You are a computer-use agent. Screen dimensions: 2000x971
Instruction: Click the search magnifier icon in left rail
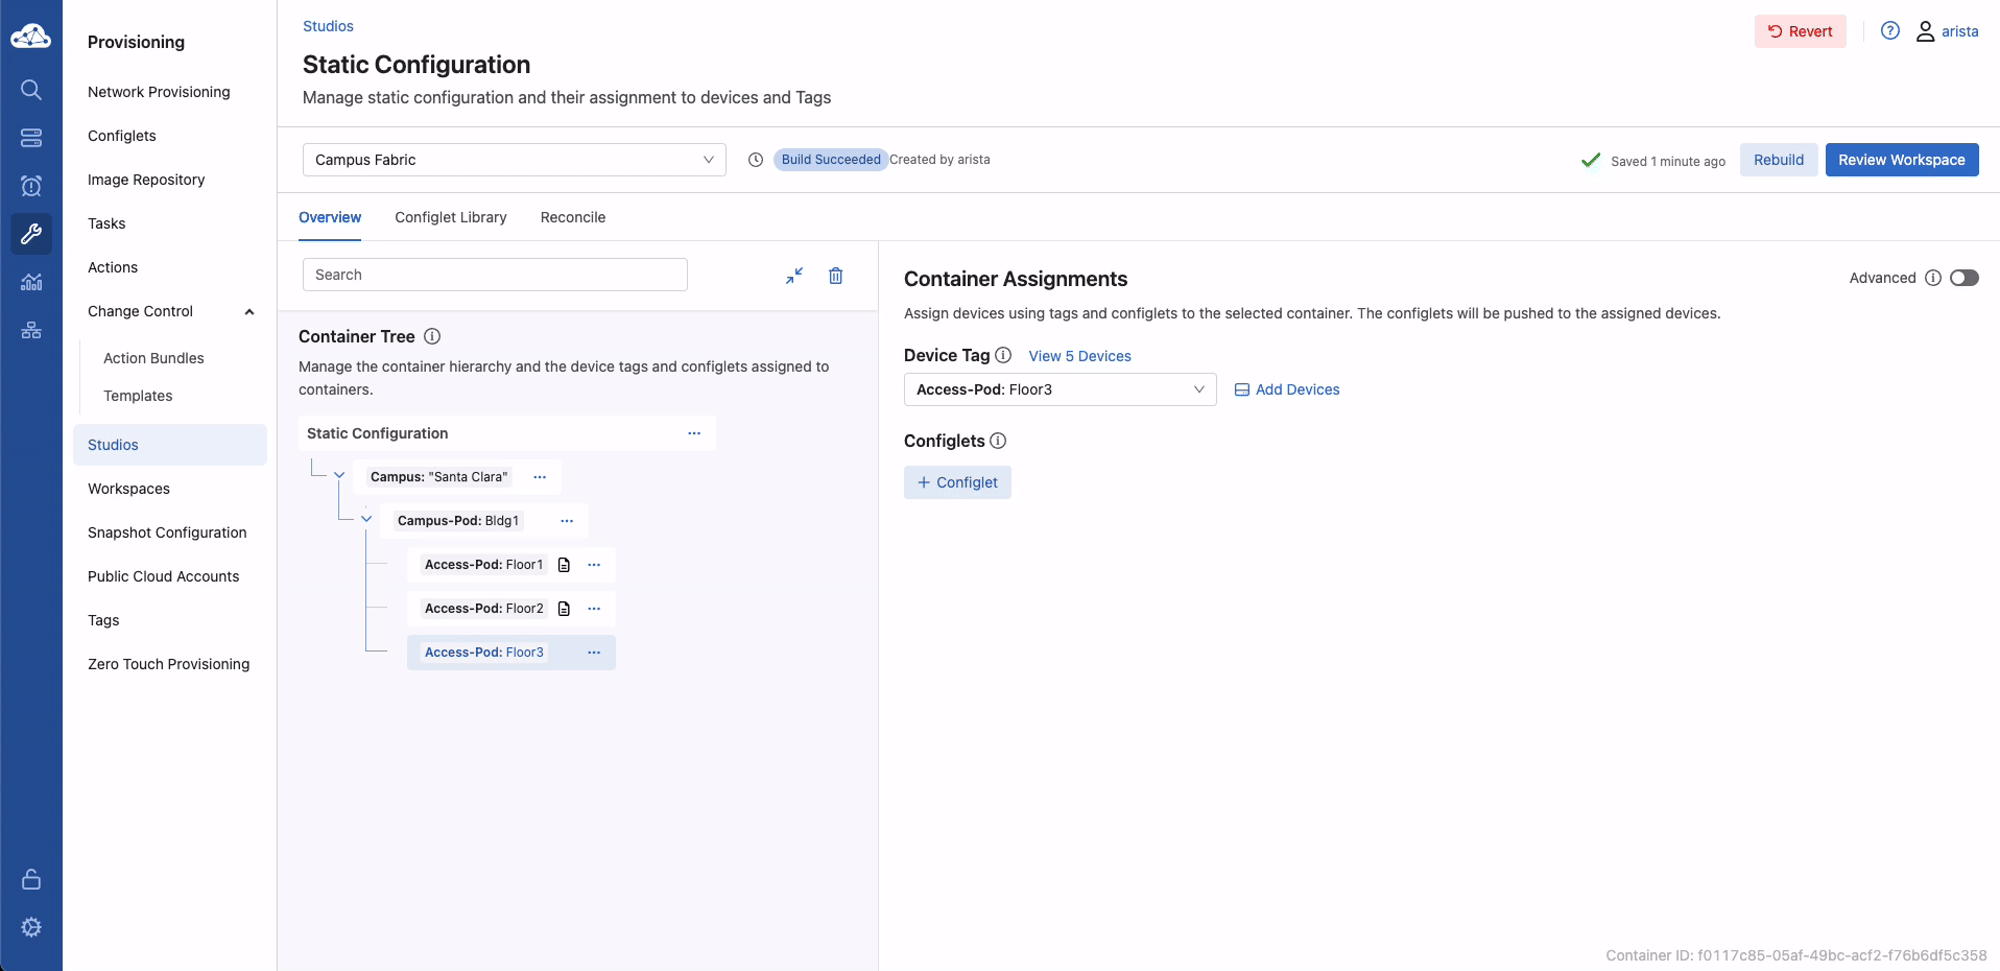[31, 90]
